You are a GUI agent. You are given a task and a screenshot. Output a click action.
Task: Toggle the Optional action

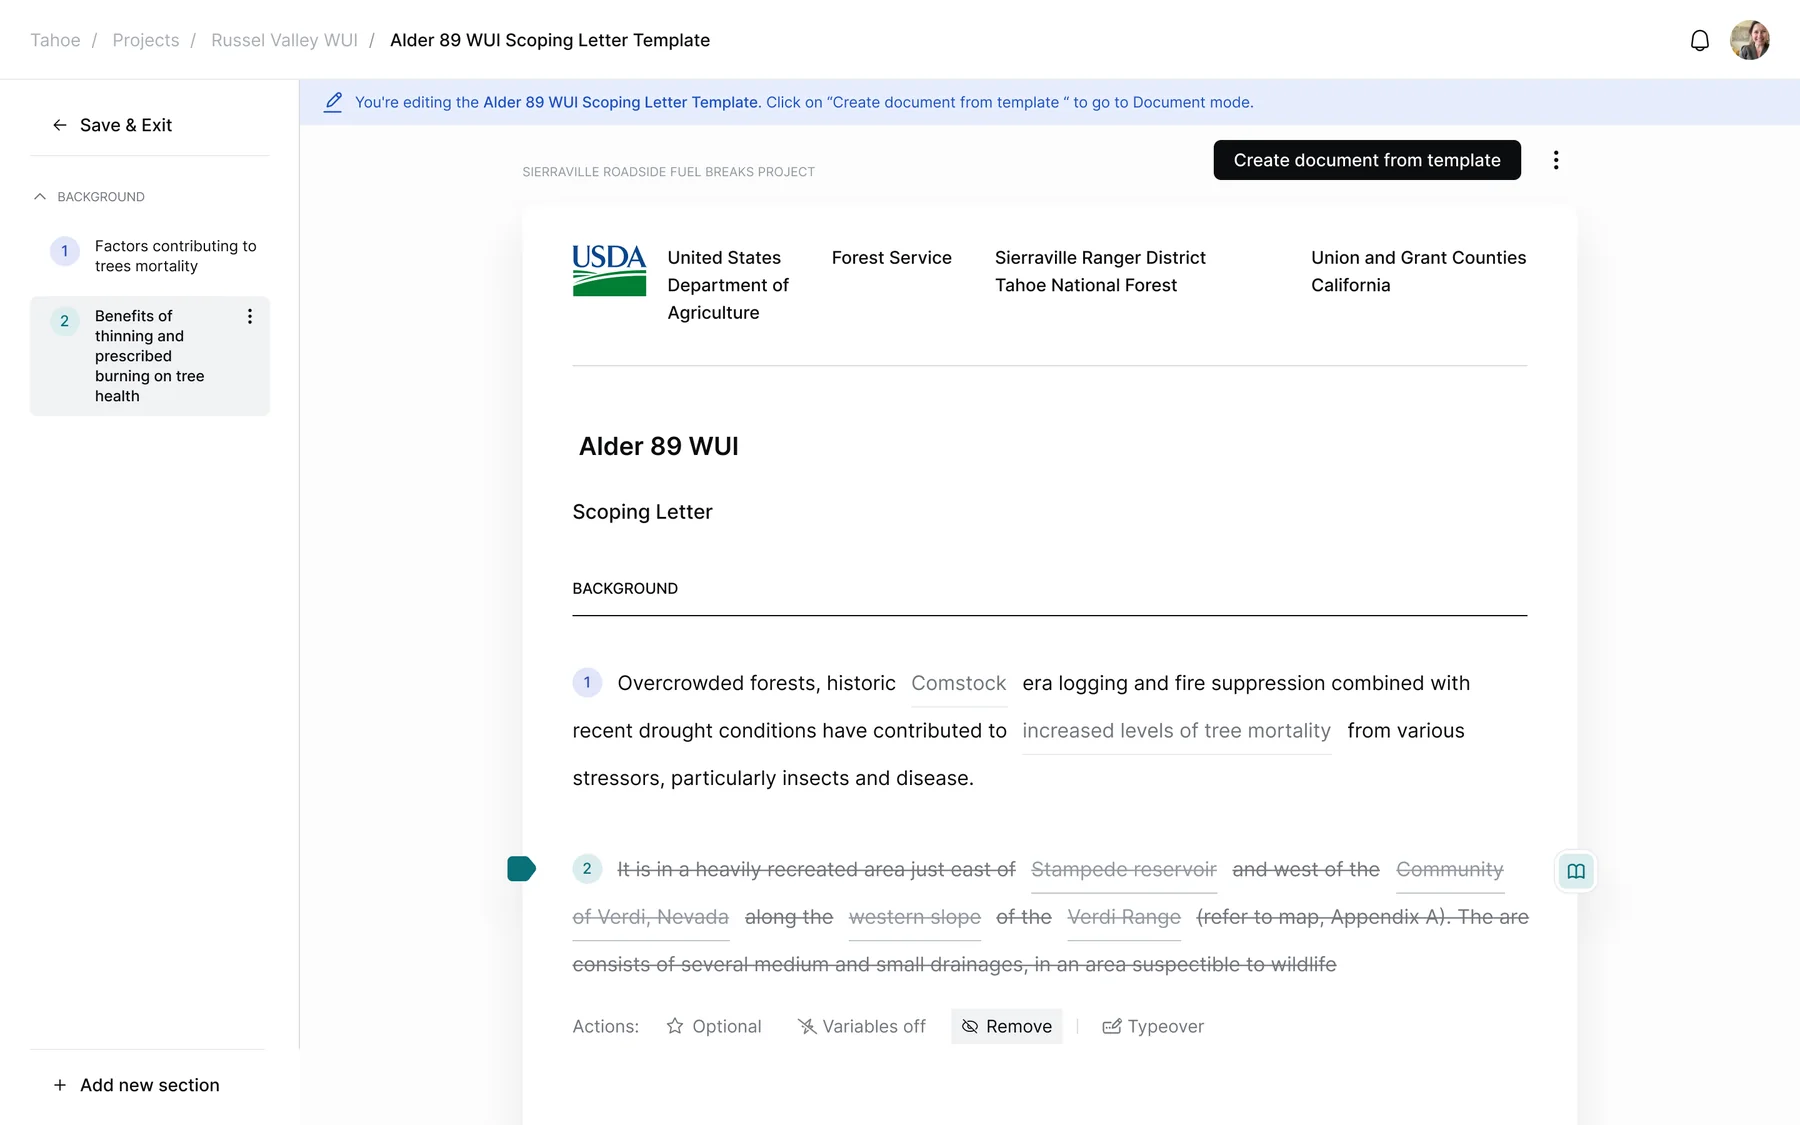tap(714, 1026)
